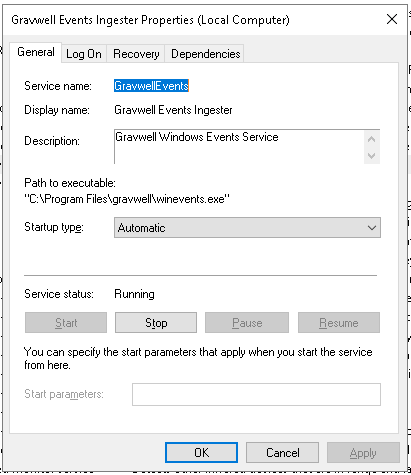411x475 pixels.
Task: Confirm with the OK button
Action: click(201, 453)
